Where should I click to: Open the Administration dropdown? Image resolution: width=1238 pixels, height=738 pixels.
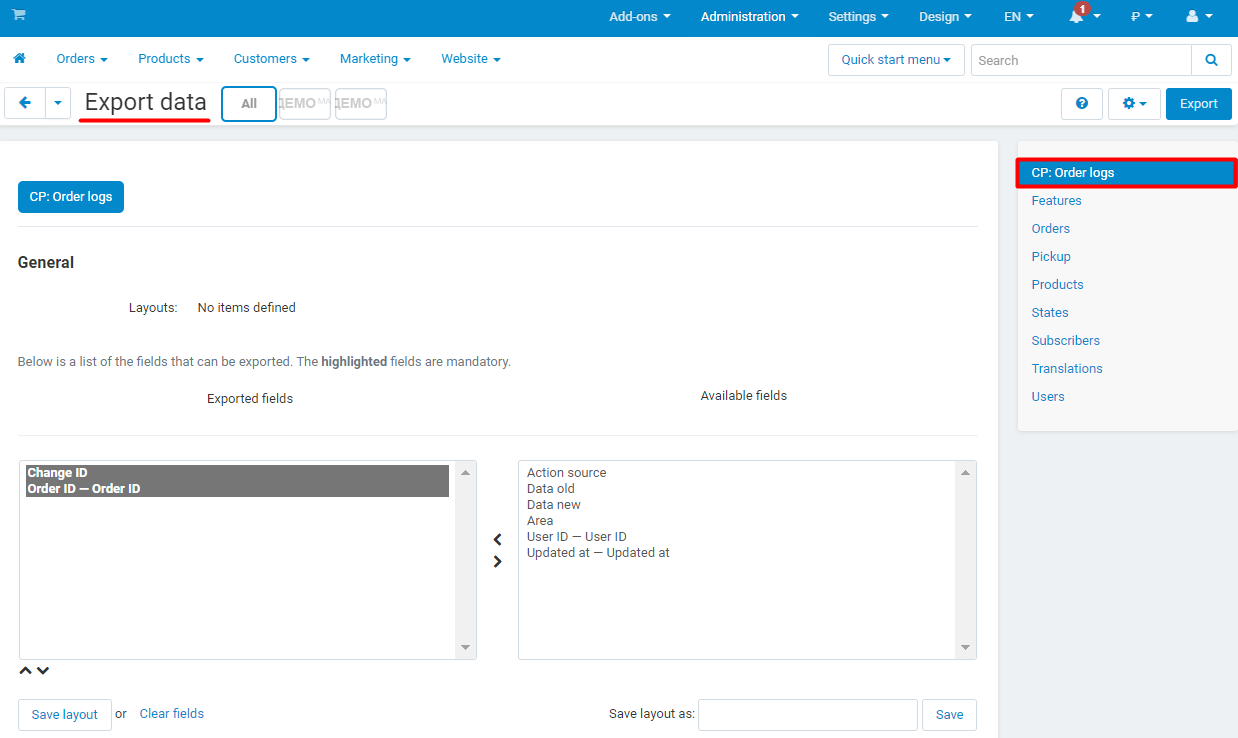(x=750, y=16)
